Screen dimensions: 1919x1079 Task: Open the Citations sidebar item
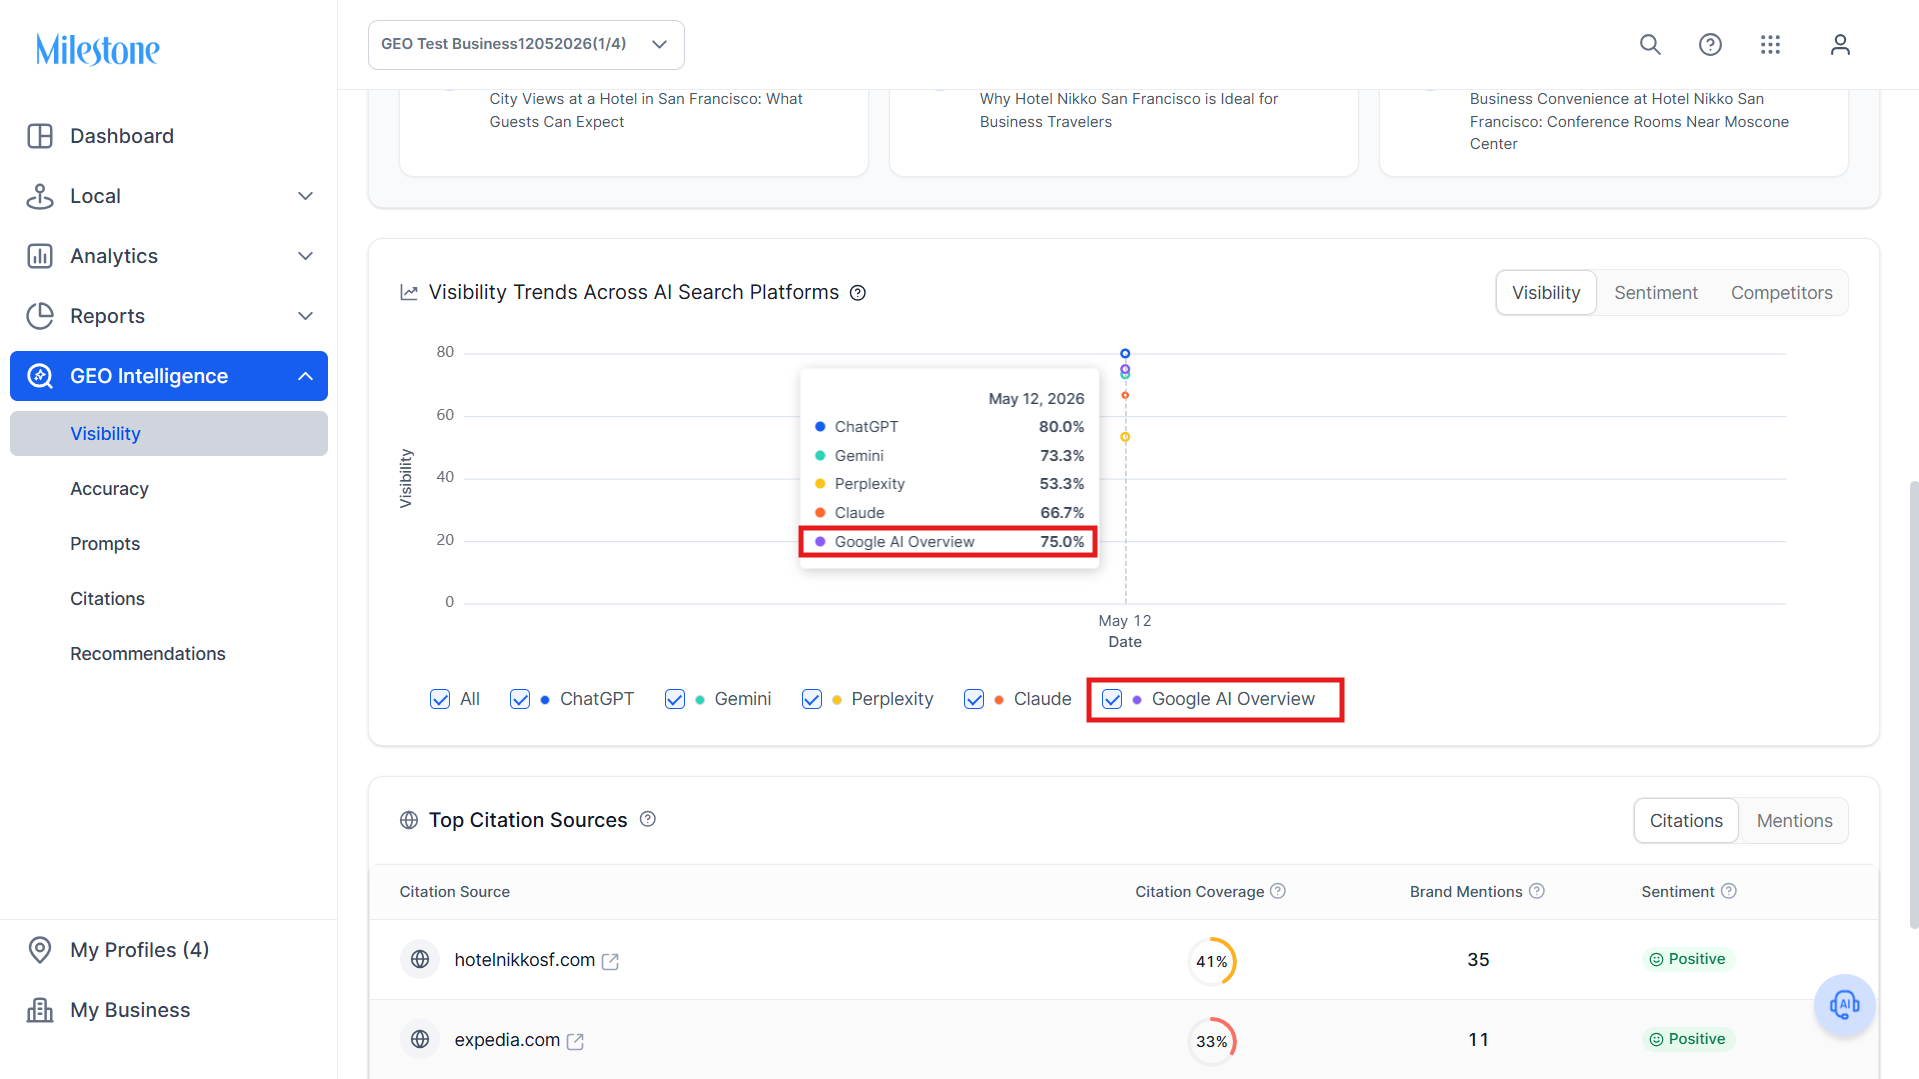pos(107,599)
